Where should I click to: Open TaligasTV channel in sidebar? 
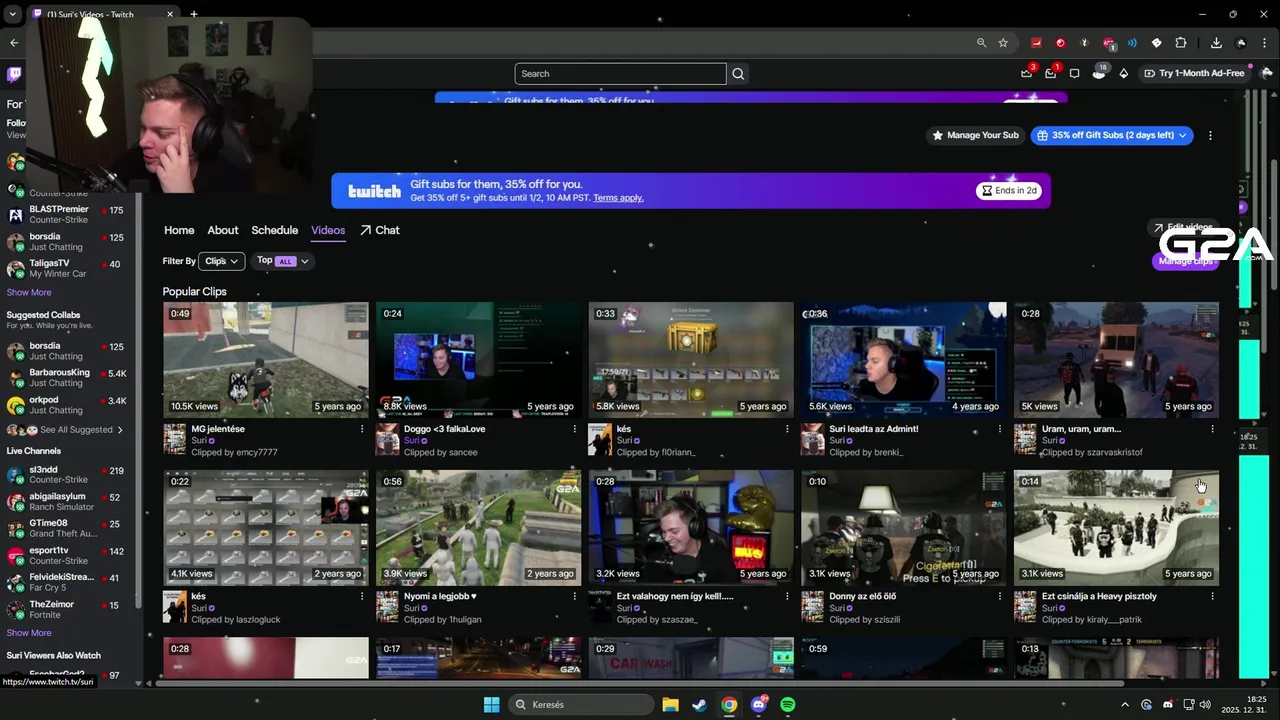(66, 268)
